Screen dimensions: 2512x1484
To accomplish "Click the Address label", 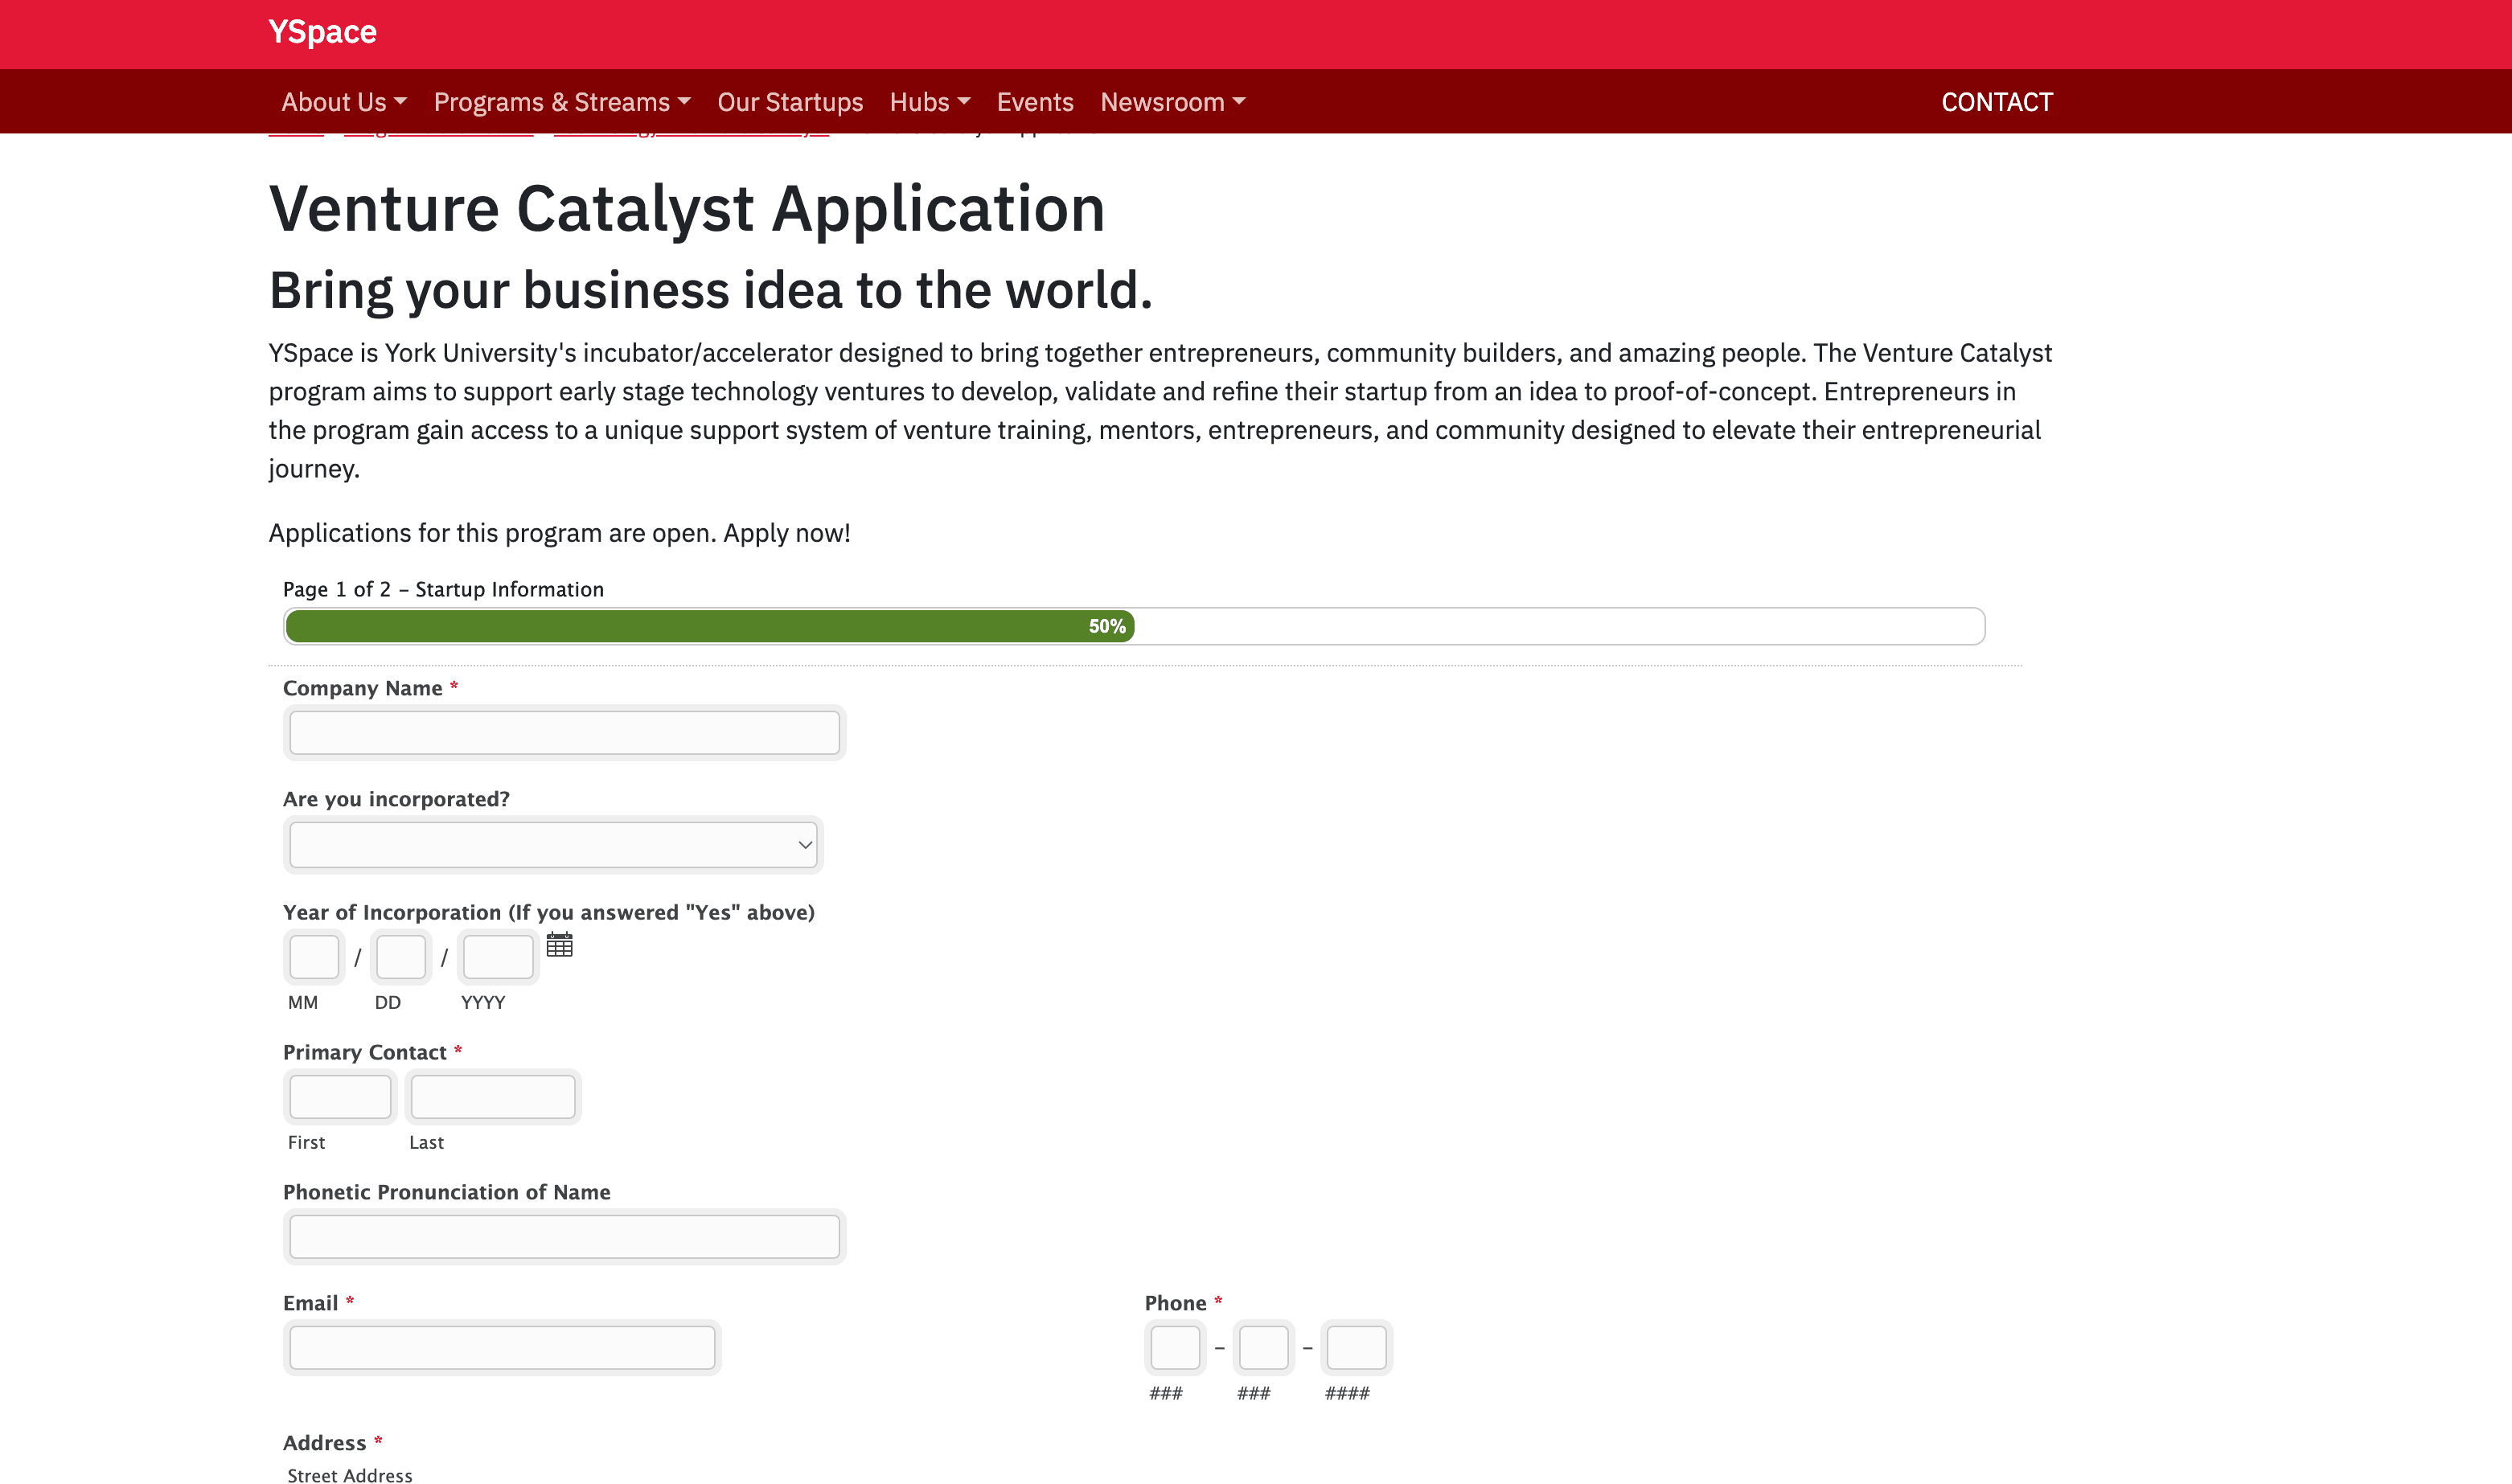I will pos(325,1443).
